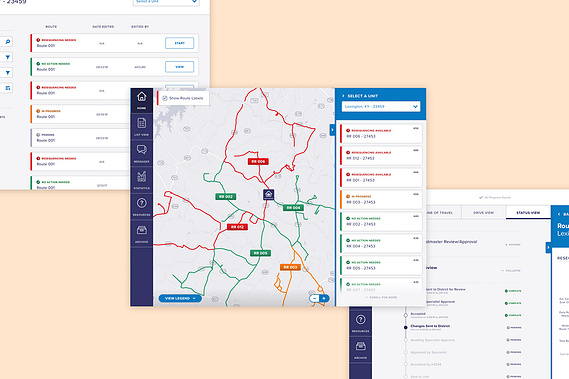Switch to List View in the sidebar
The height and width of the screenshot is (379, 569).
coord(142,126)
